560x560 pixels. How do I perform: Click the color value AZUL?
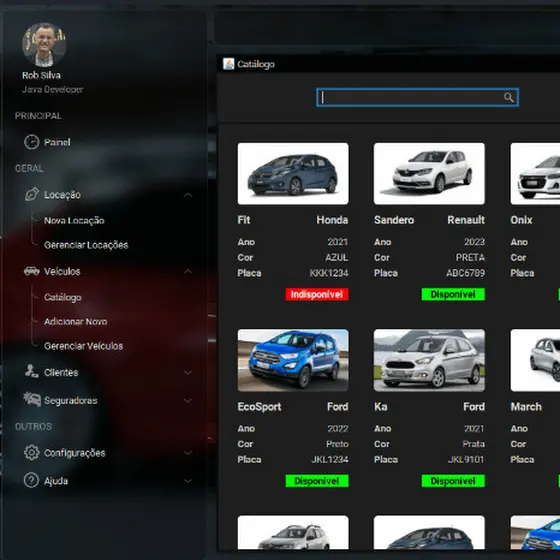pos(336,258)
